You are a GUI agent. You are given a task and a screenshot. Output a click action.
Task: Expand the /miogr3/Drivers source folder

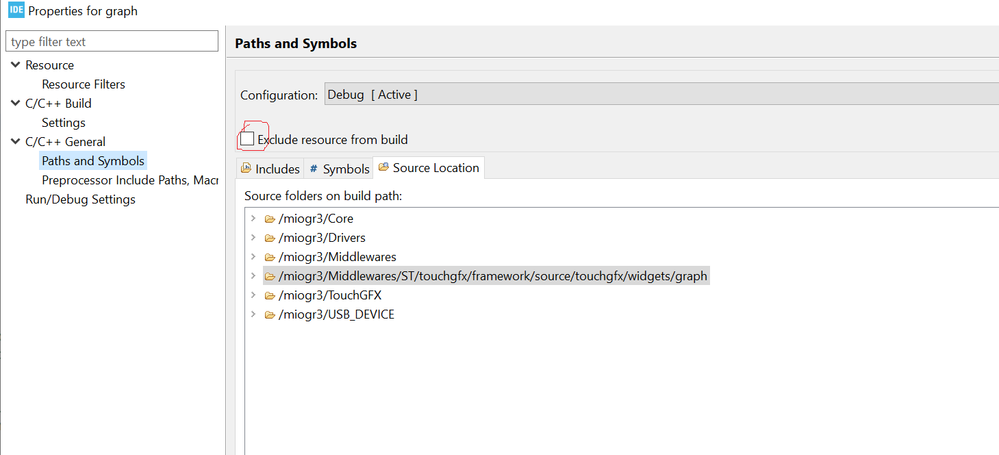[x=253, y=238]
